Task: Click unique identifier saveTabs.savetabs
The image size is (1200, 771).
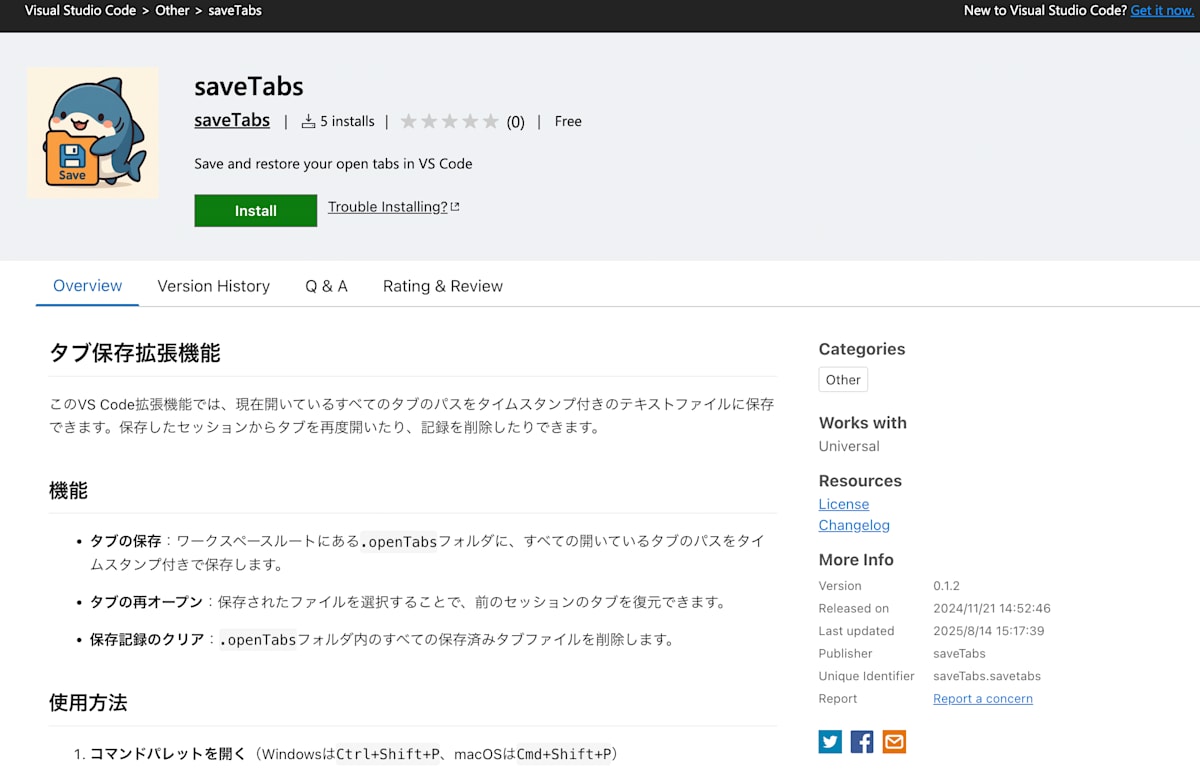Action: point(987,676)
